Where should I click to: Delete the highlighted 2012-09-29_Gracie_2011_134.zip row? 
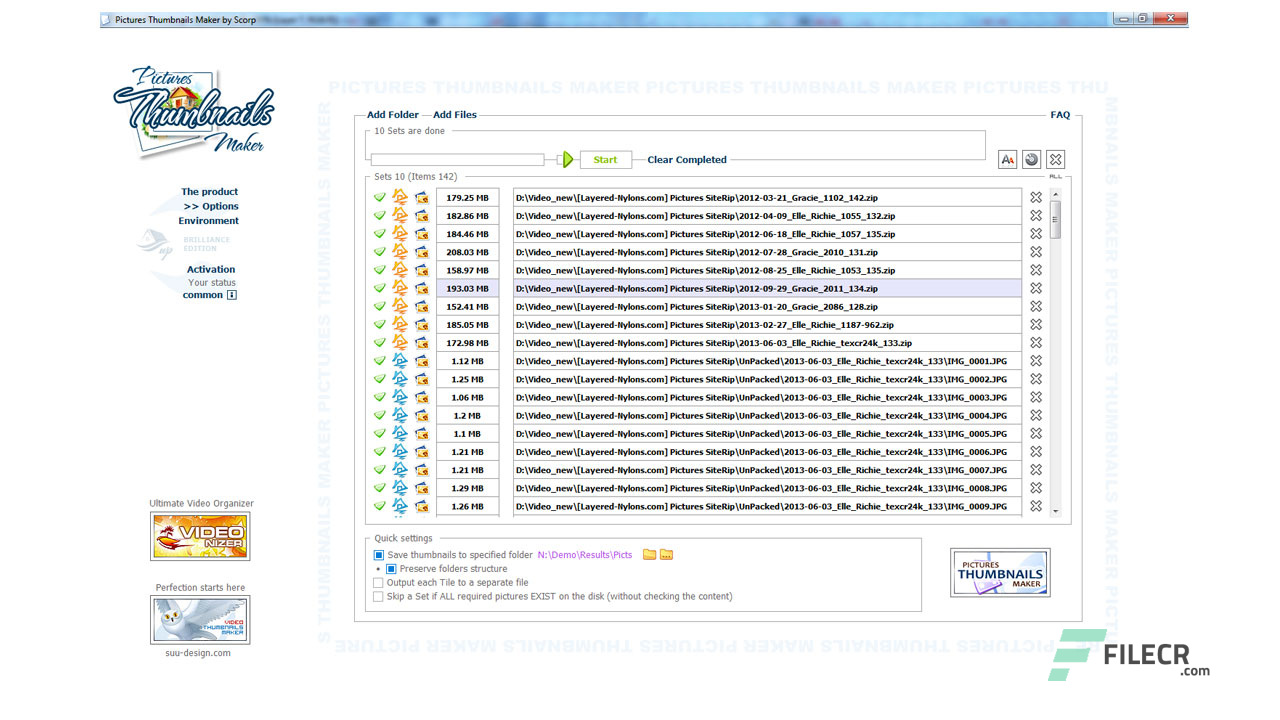pos(1036,289)
